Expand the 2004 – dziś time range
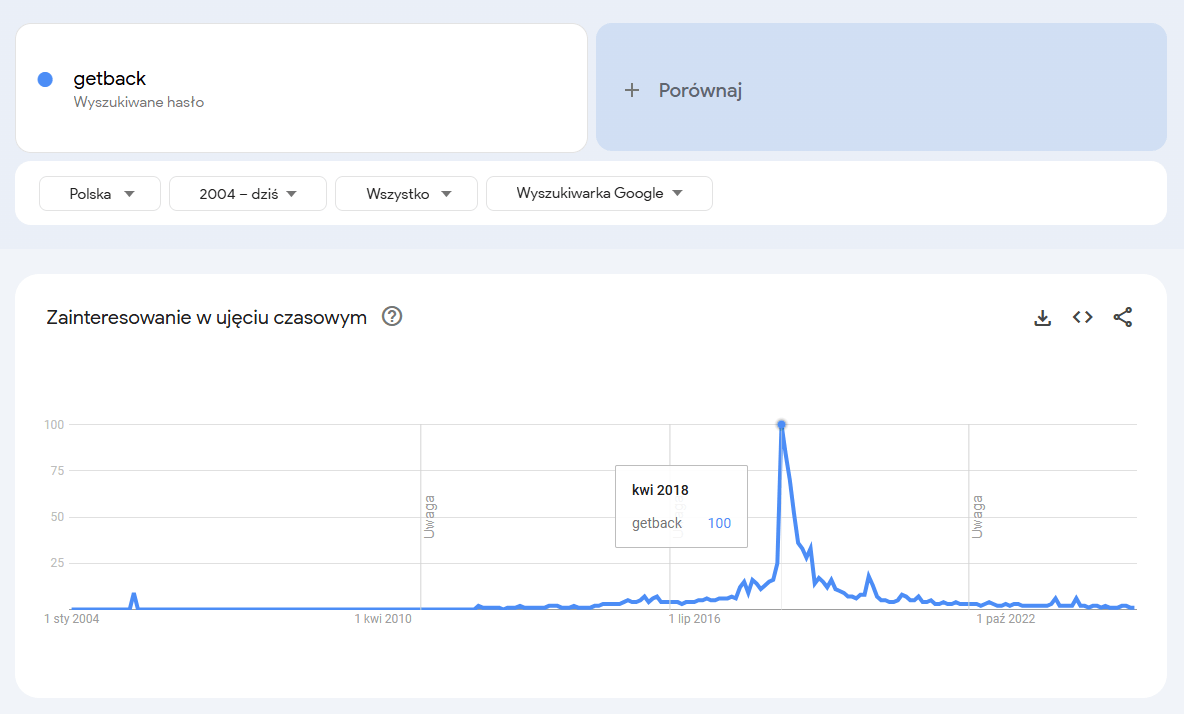 coord(248,194)
